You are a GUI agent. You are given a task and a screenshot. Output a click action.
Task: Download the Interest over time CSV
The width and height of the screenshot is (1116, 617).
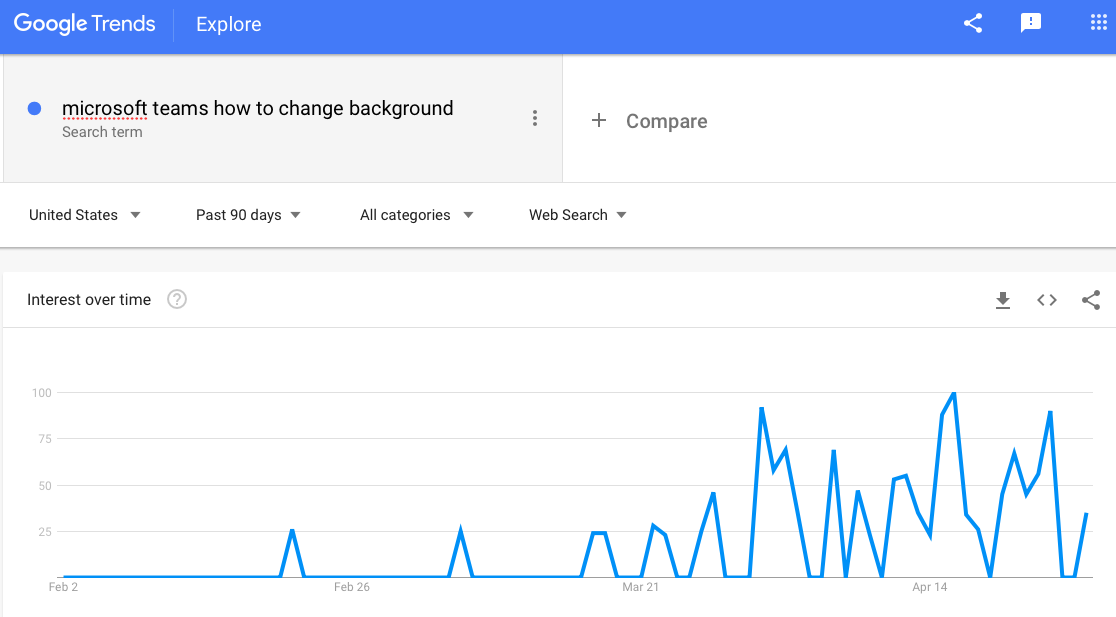pyautogui.click(x=1003, y=300)
